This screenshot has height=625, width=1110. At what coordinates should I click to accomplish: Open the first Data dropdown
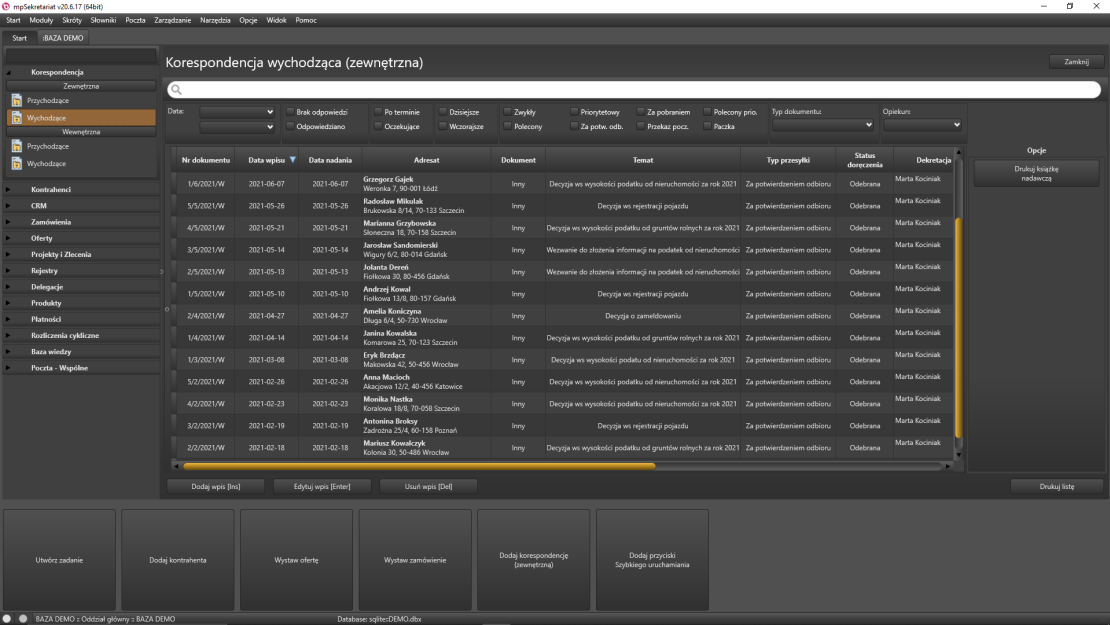click(x=236, y=112)
